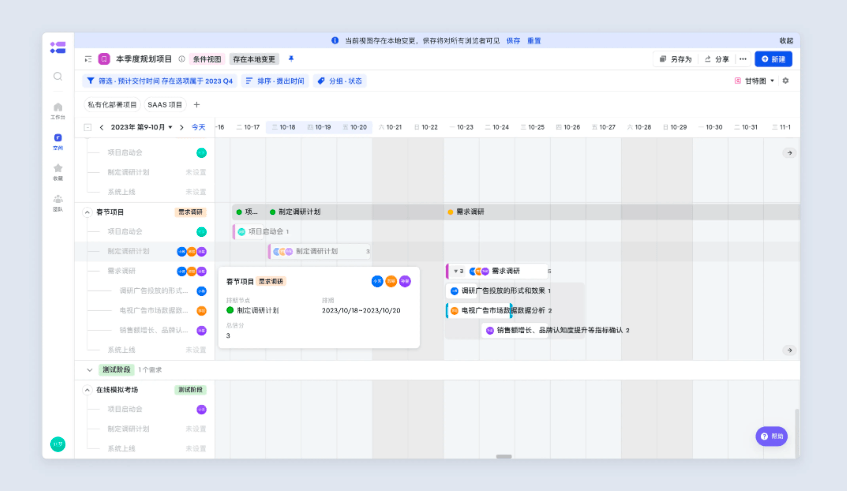Click the 分享 share button
Viewport: 847px width, 491px height.
[x=717, y=59]
